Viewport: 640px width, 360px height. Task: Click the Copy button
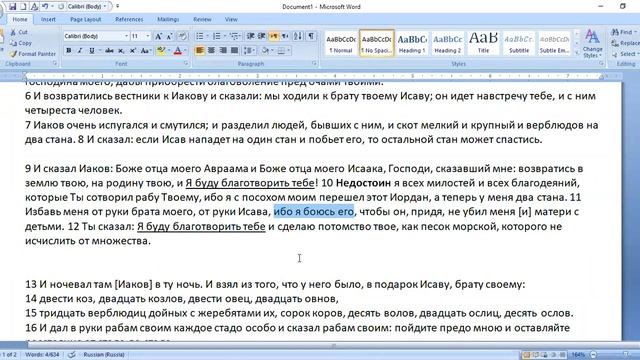pos(21,43)
